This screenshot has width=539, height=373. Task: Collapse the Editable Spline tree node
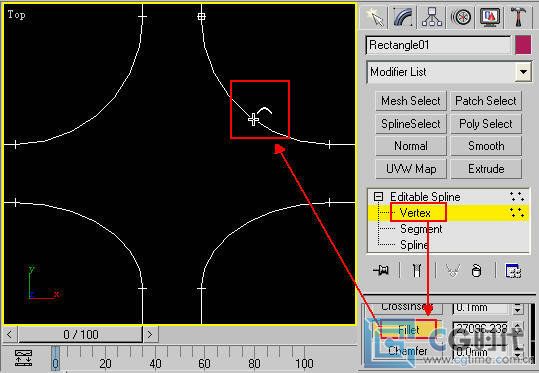[x=378, y=197]
